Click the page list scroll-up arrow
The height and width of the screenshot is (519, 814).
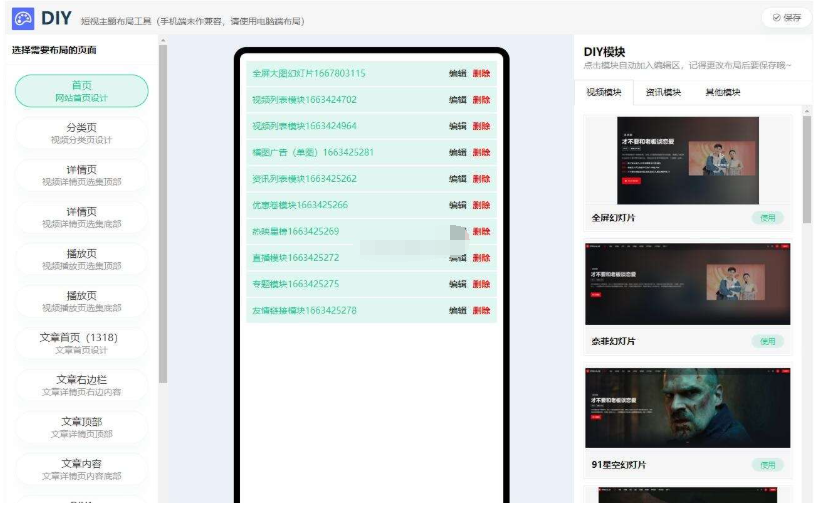click(x=163, y=40)
